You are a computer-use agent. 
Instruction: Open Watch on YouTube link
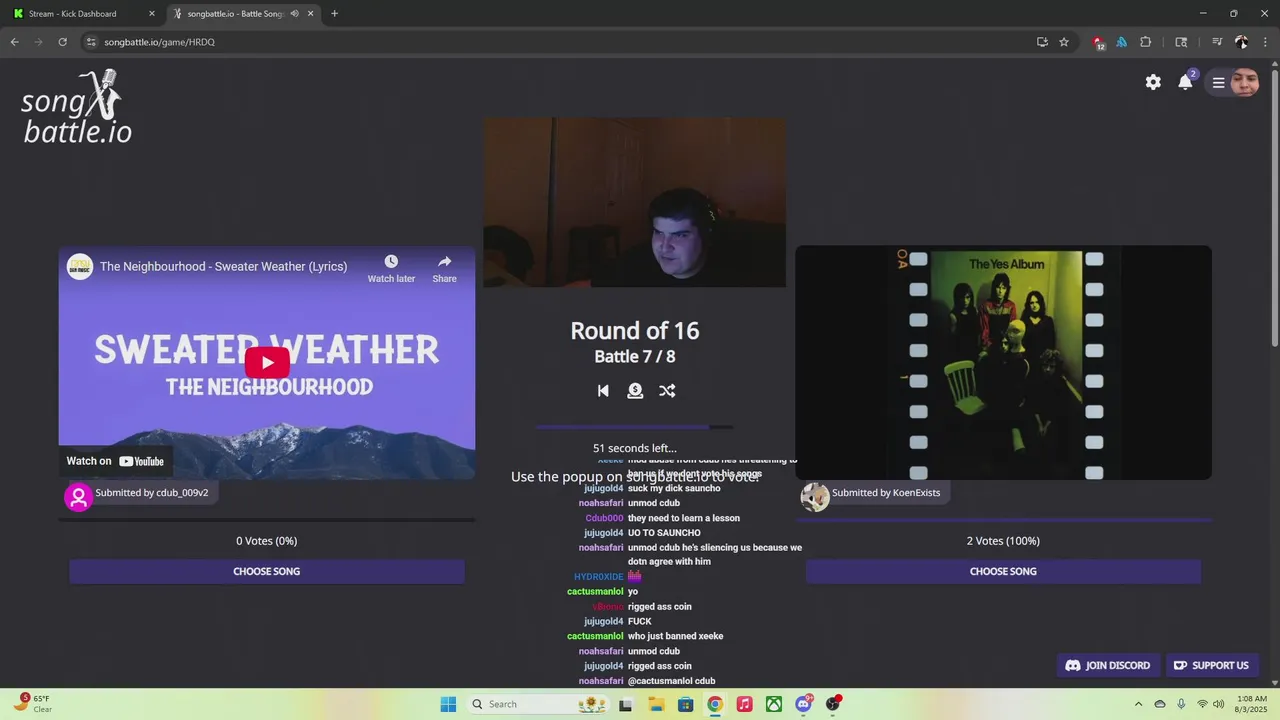tap(115, 461)
